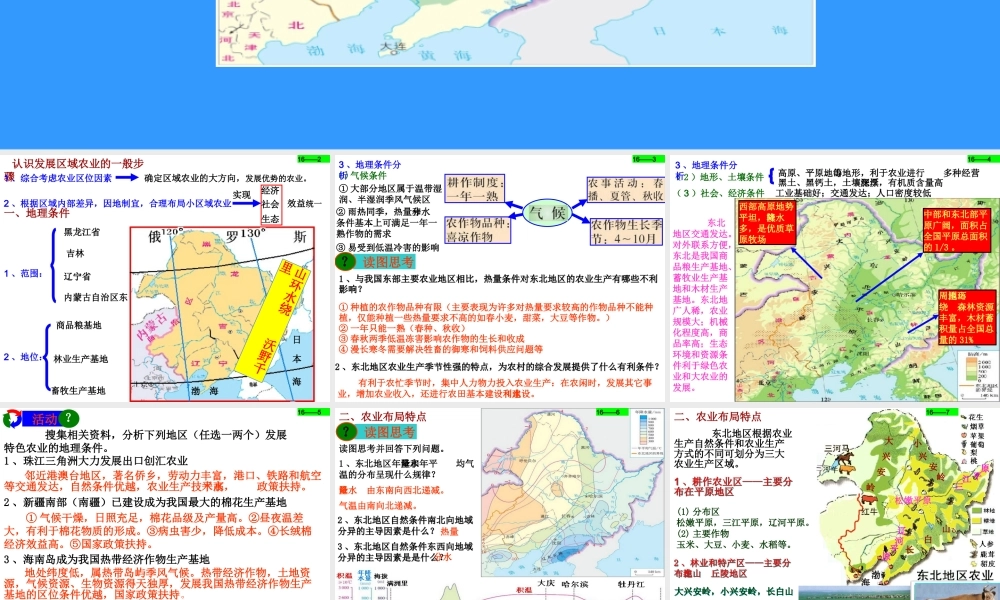Click the green question mark after 活动

click(x=68, y=418)
